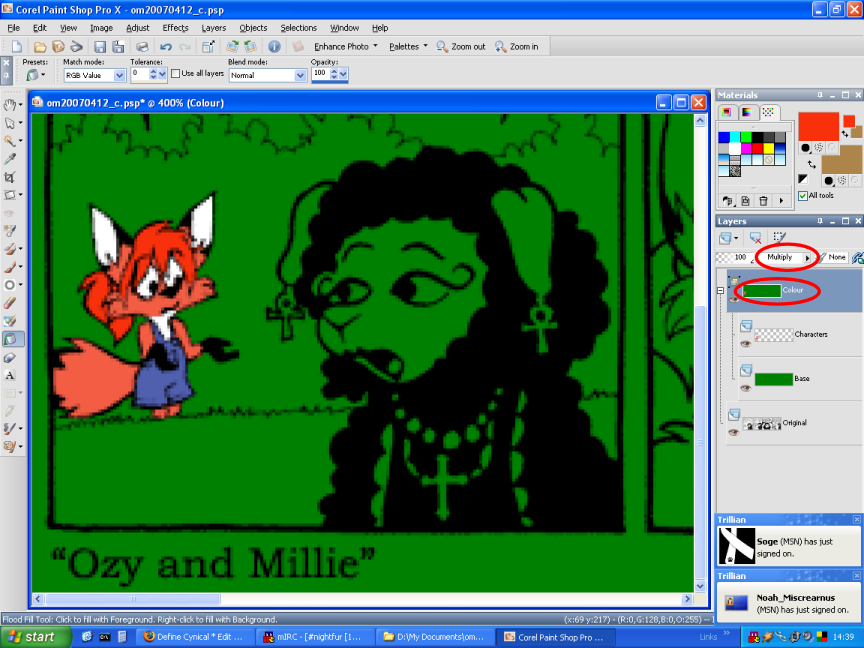Switch to the Define Cynical taskbar window
Image resolution: width=864 pixels, height=648 pixels.
pyautogui.click(x=195, y=637)
